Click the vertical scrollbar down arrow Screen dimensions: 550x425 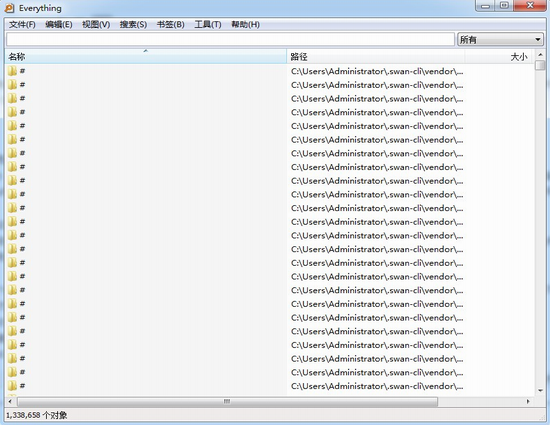tap(540, 391)
